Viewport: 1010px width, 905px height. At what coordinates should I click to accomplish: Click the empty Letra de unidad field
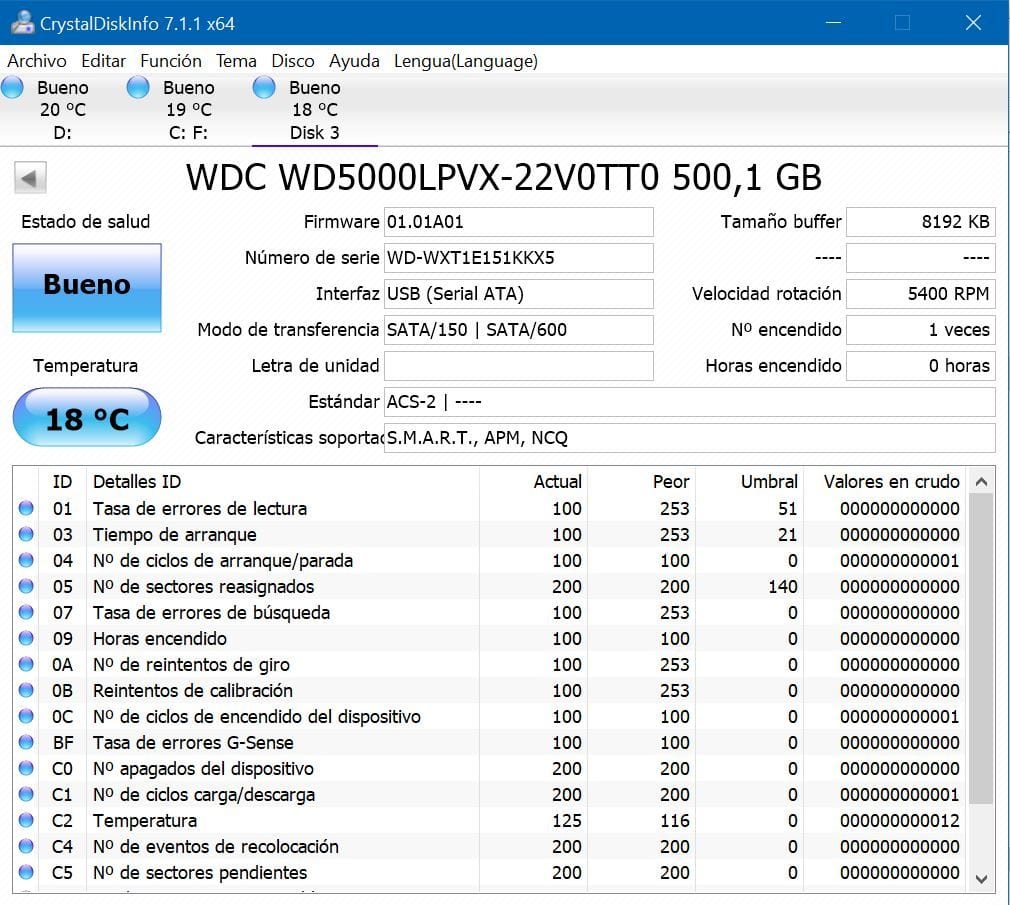pyautogui.click(x=519, y=367)
